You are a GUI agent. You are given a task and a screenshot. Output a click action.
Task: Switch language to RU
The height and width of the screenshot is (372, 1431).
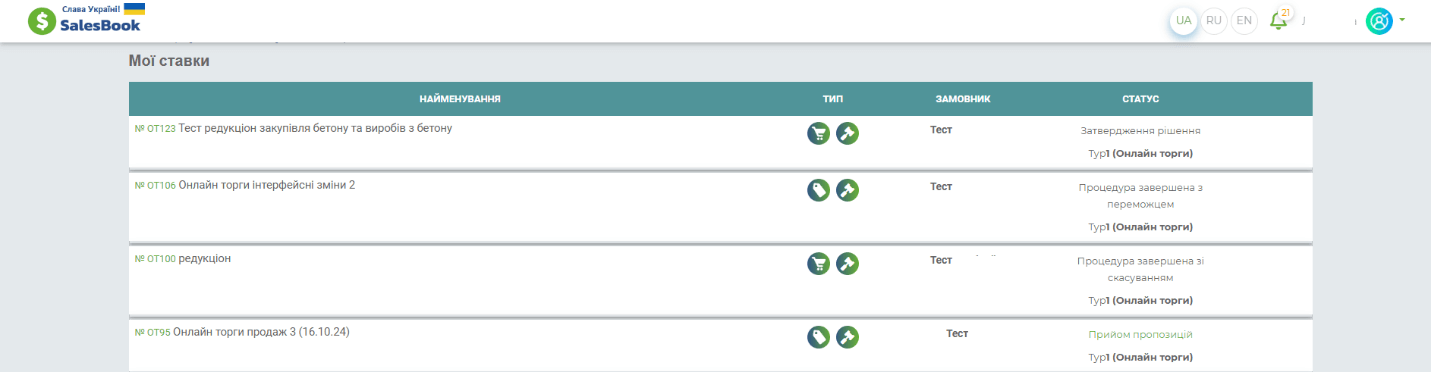(x=1214, y=21)
